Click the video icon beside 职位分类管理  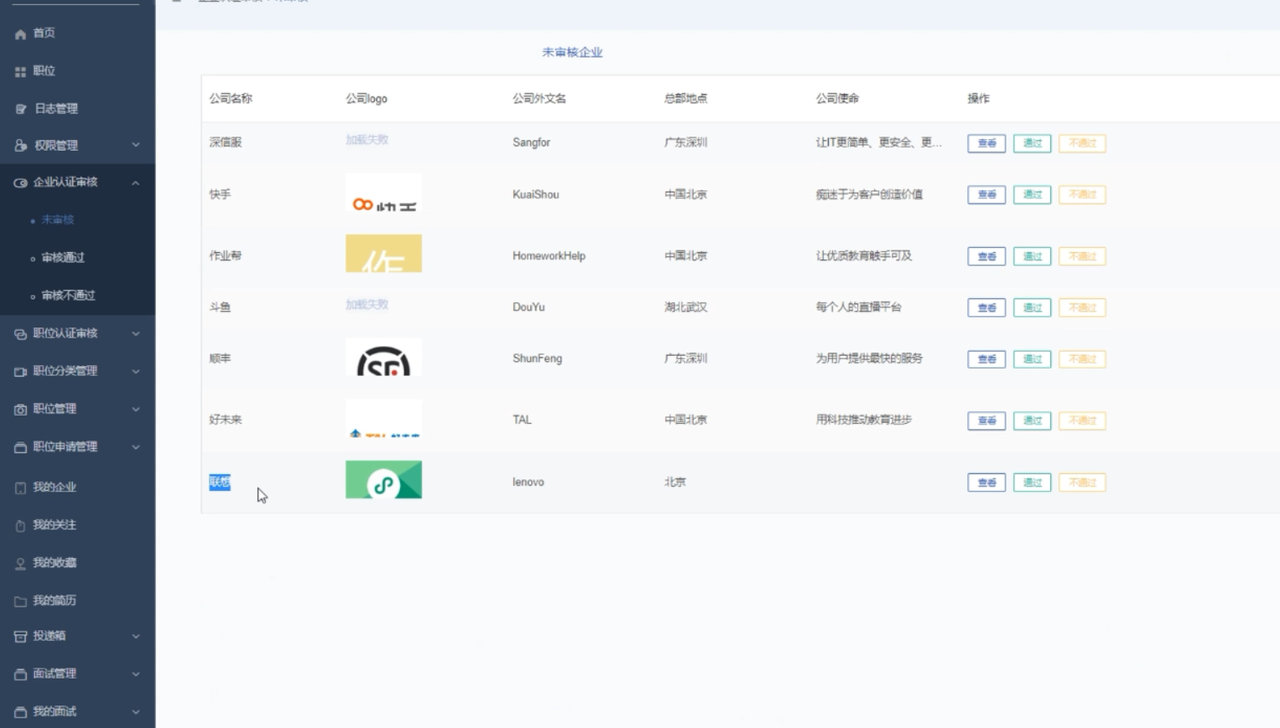(20, 372)
